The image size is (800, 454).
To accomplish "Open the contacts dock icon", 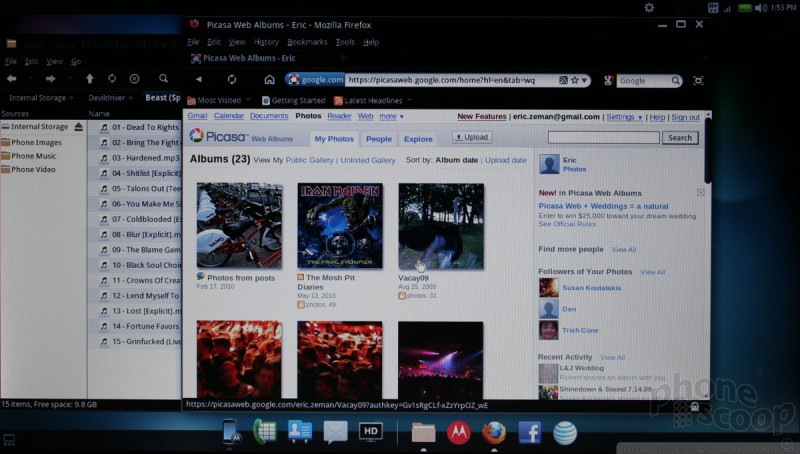I will [299, 432].
